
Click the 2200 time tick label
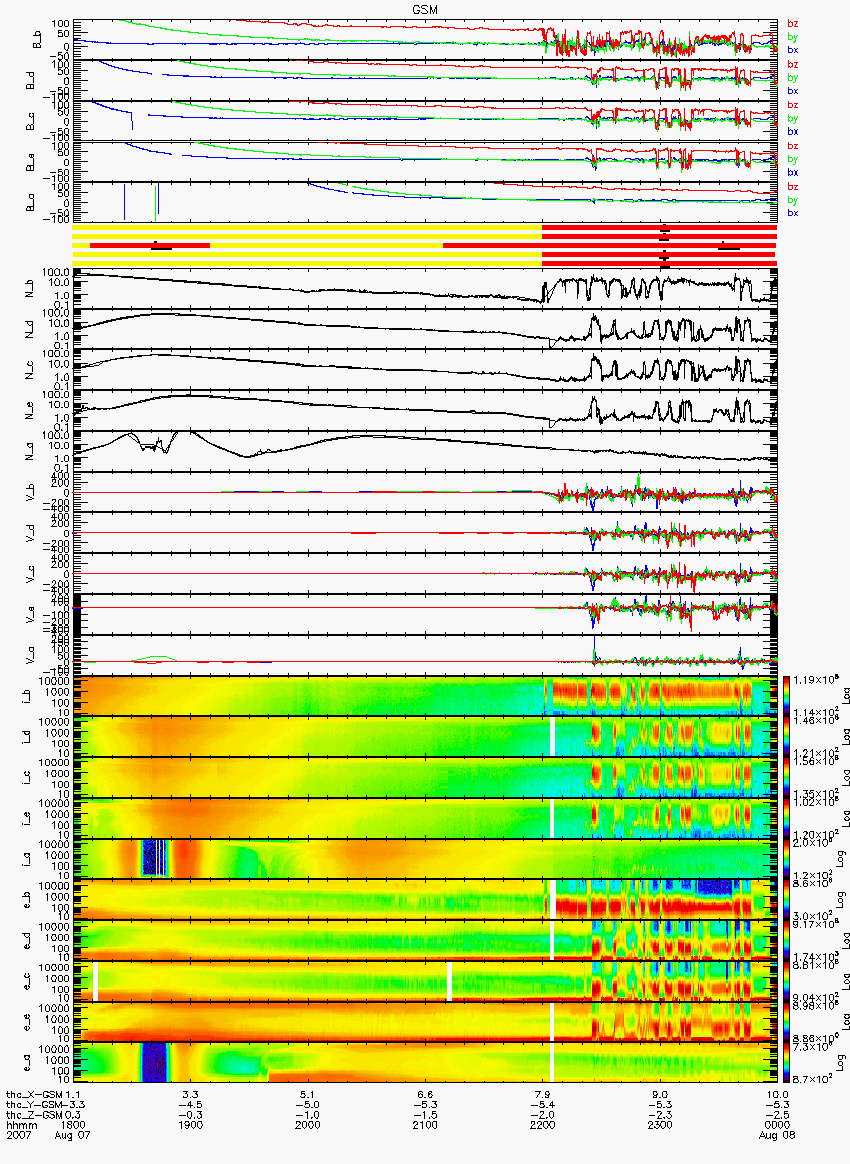click(543, 1125)
